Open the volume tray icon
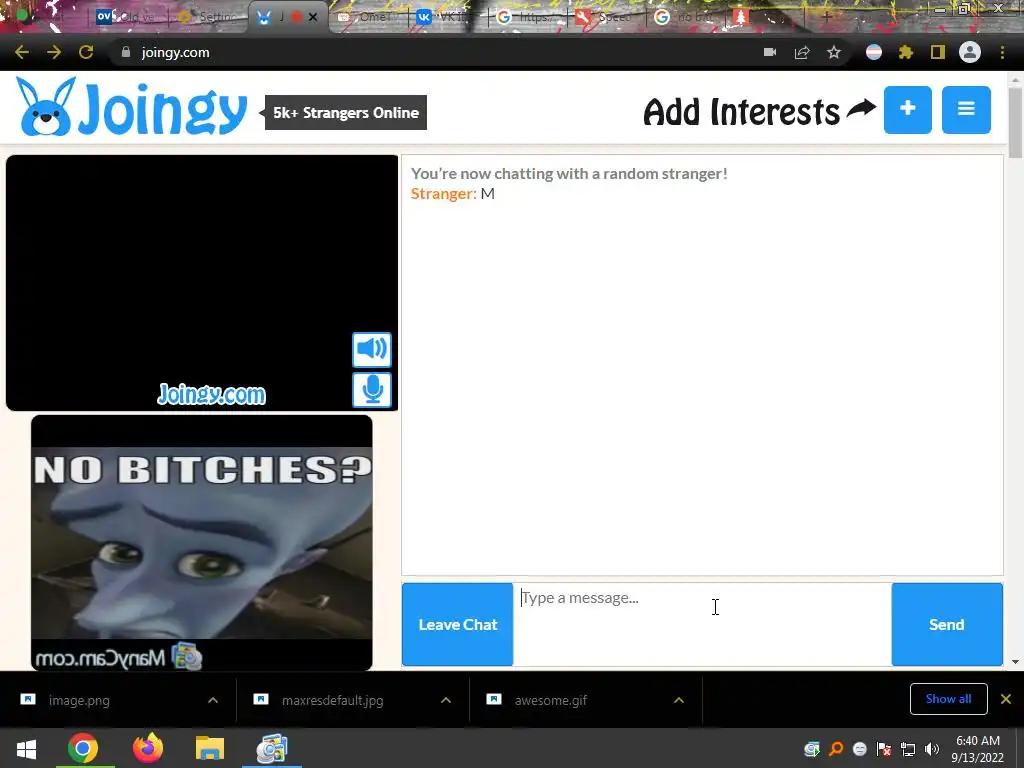Screen dimensions: 1024x768 [x=932, y=749]
